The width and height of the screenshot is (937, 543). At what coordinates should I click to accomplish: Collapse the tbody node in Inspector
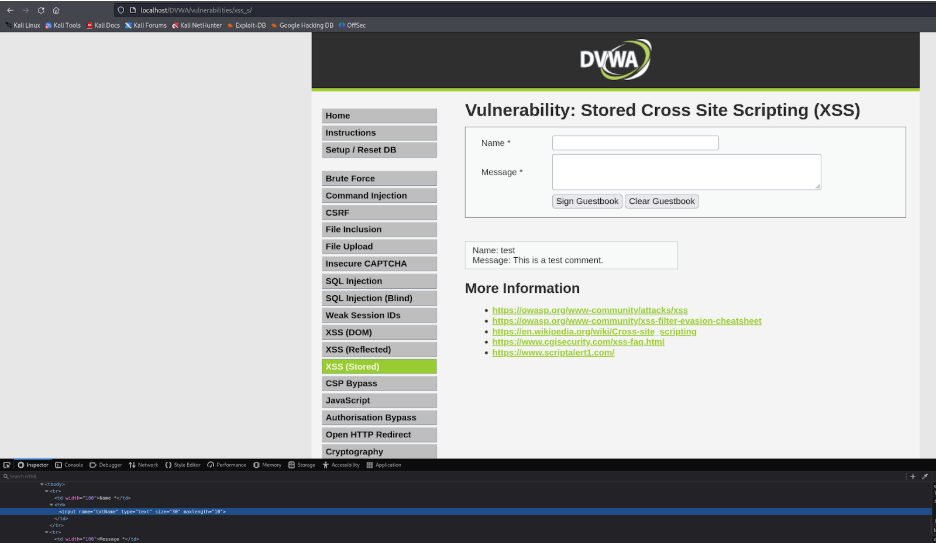(42, 484)
